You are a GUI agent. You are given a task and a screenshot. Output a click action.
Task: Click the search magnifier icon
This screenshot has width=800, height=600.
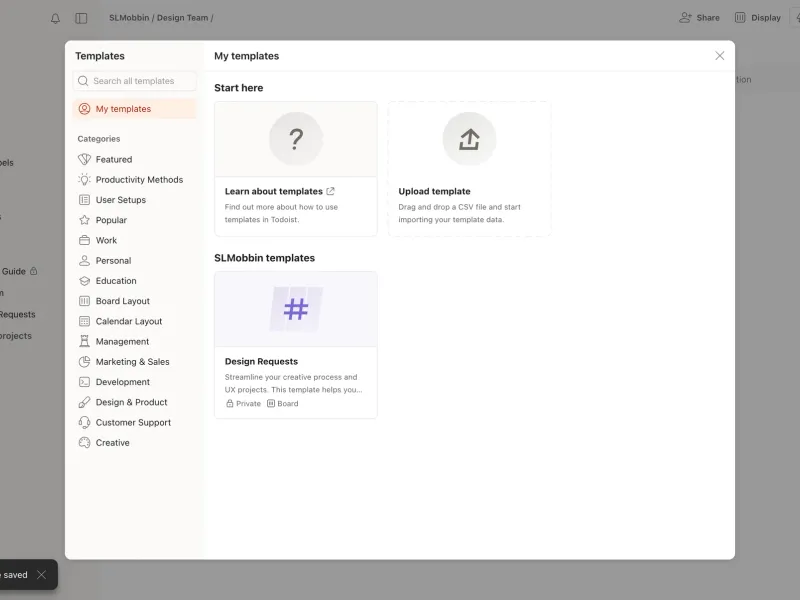point(83,81)
